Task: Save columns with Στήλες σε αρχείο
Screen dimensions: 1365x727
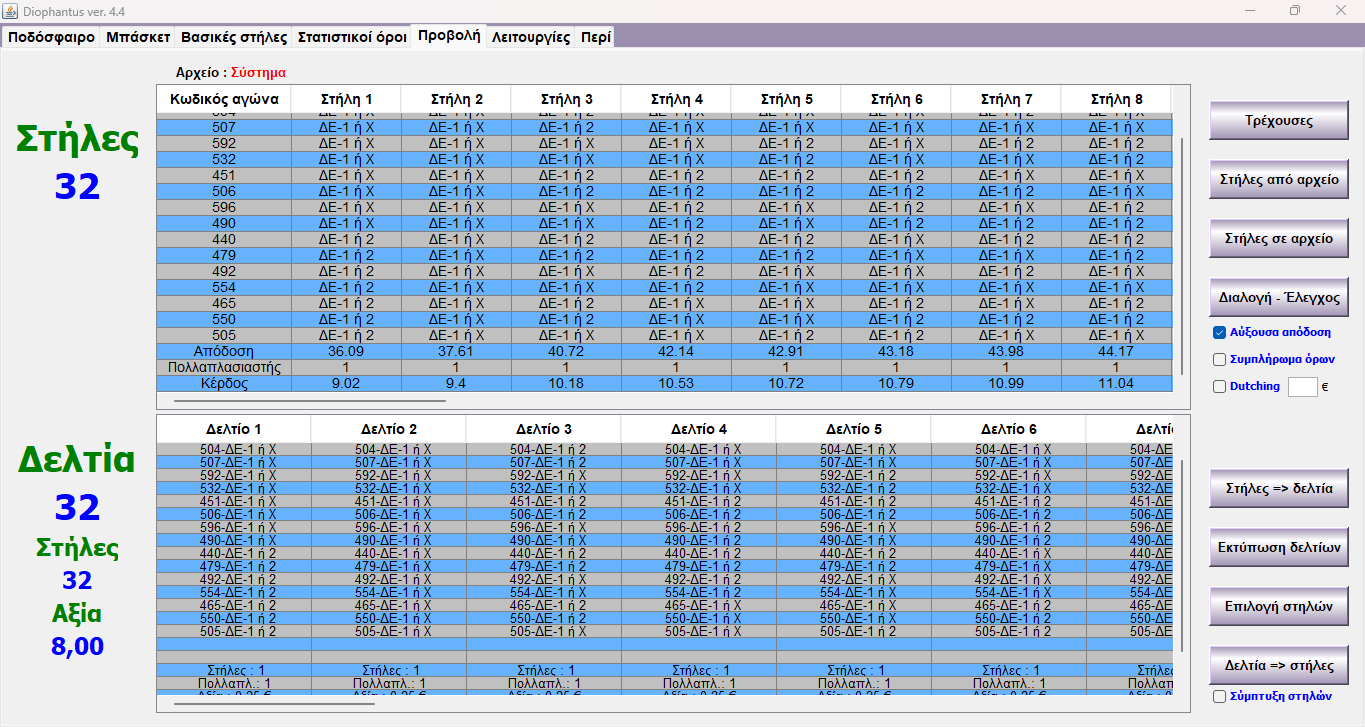Action: (x=1279, y=239)
